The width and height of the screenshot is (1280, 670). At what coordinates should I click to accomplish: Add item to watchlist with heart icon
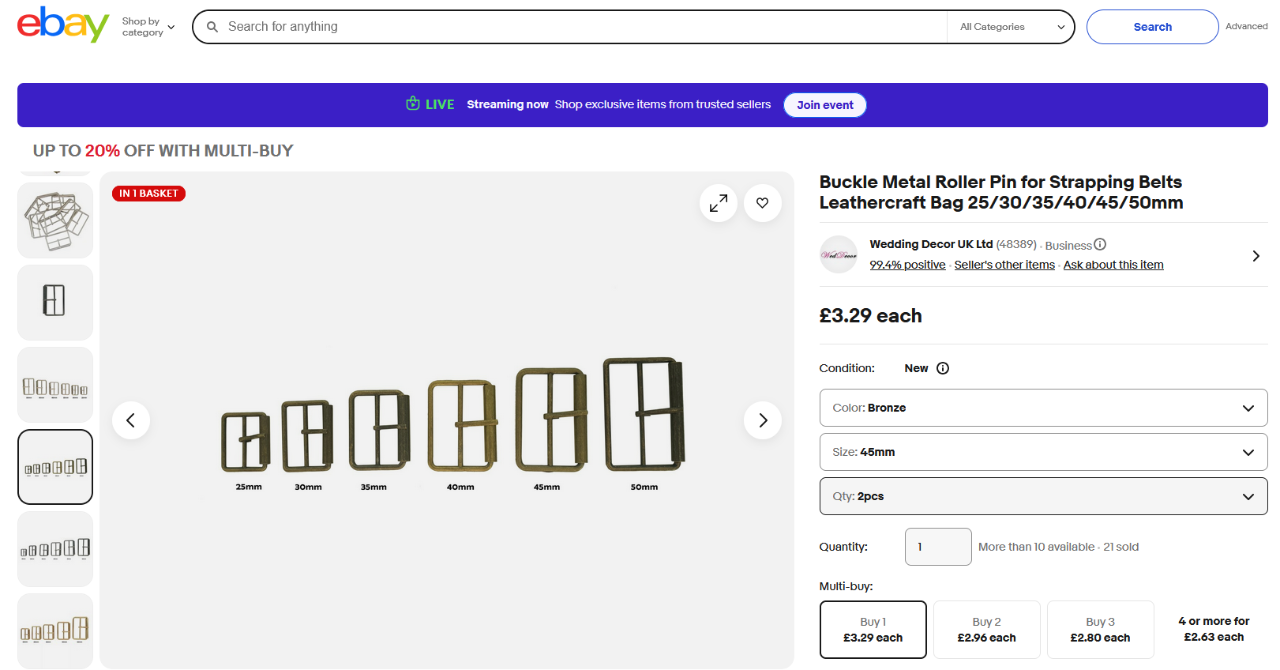pos(762,203)
